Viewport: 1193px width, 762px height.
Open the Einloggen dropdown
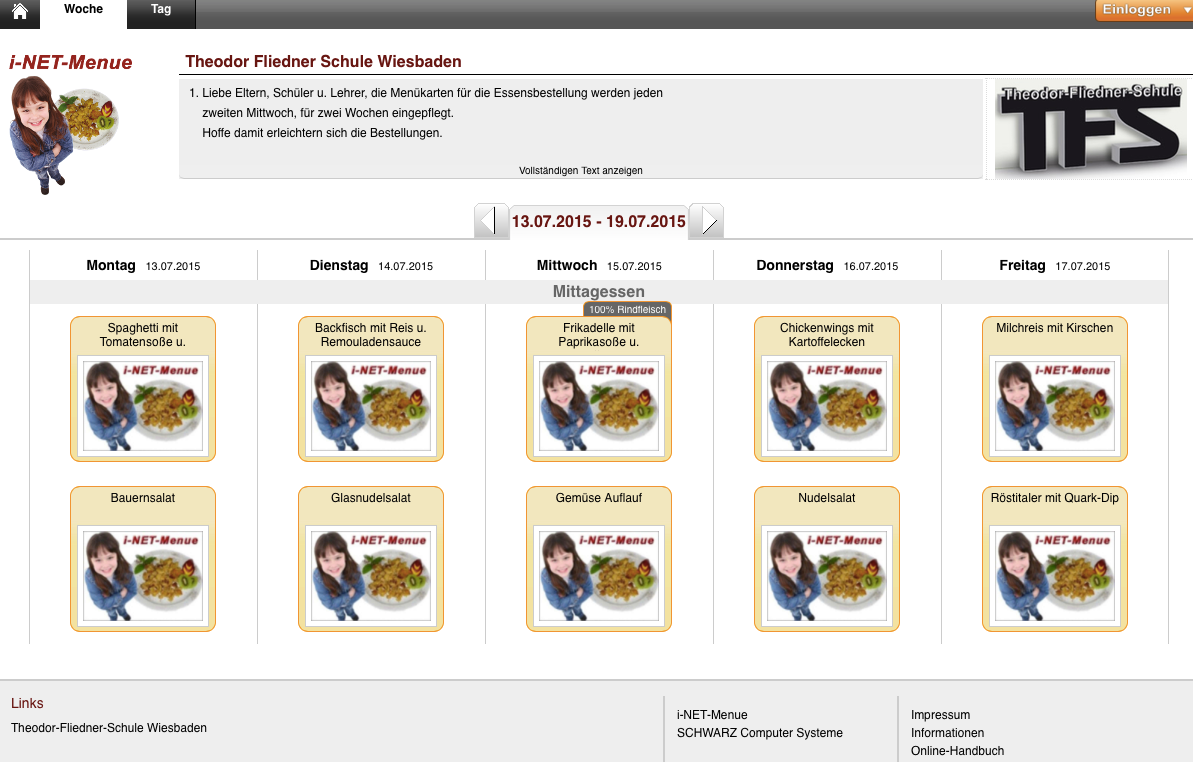click(1143, 10)
